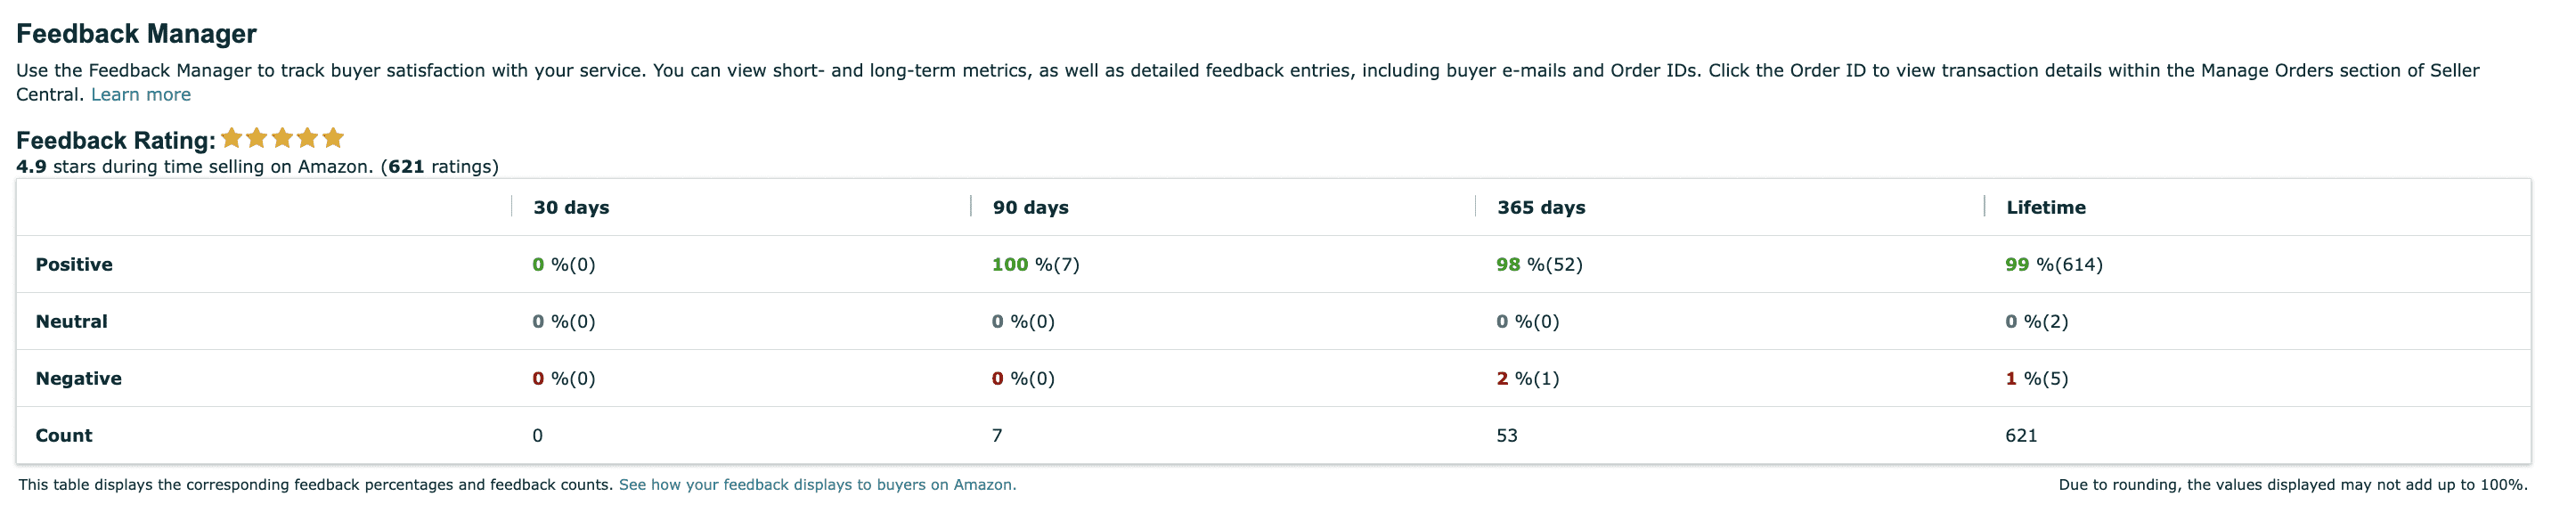Click the Positive row label
The height and width of the screenshot is (529, 2576).
[74, 265]
